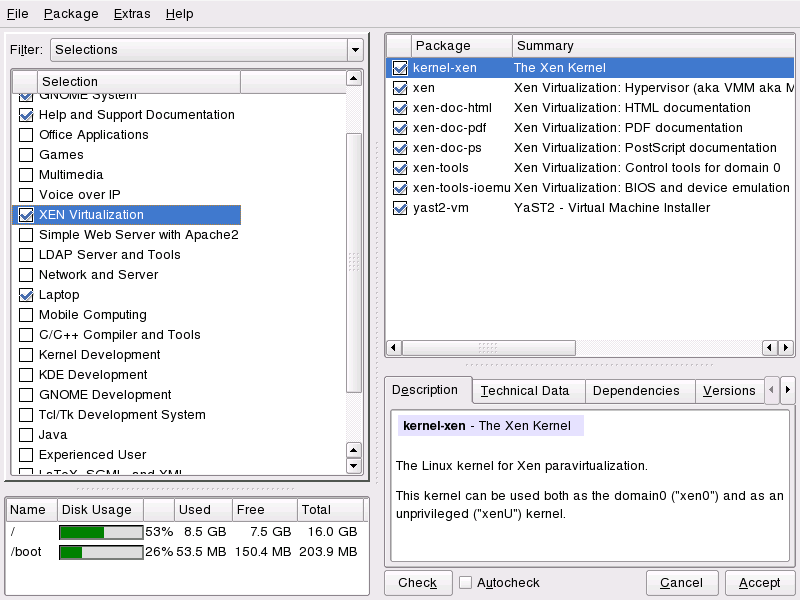Toggle the xen-doc-ps package status icon
Image resolution: width=800 pixels, height=600 pixels.
pos(400,148)
